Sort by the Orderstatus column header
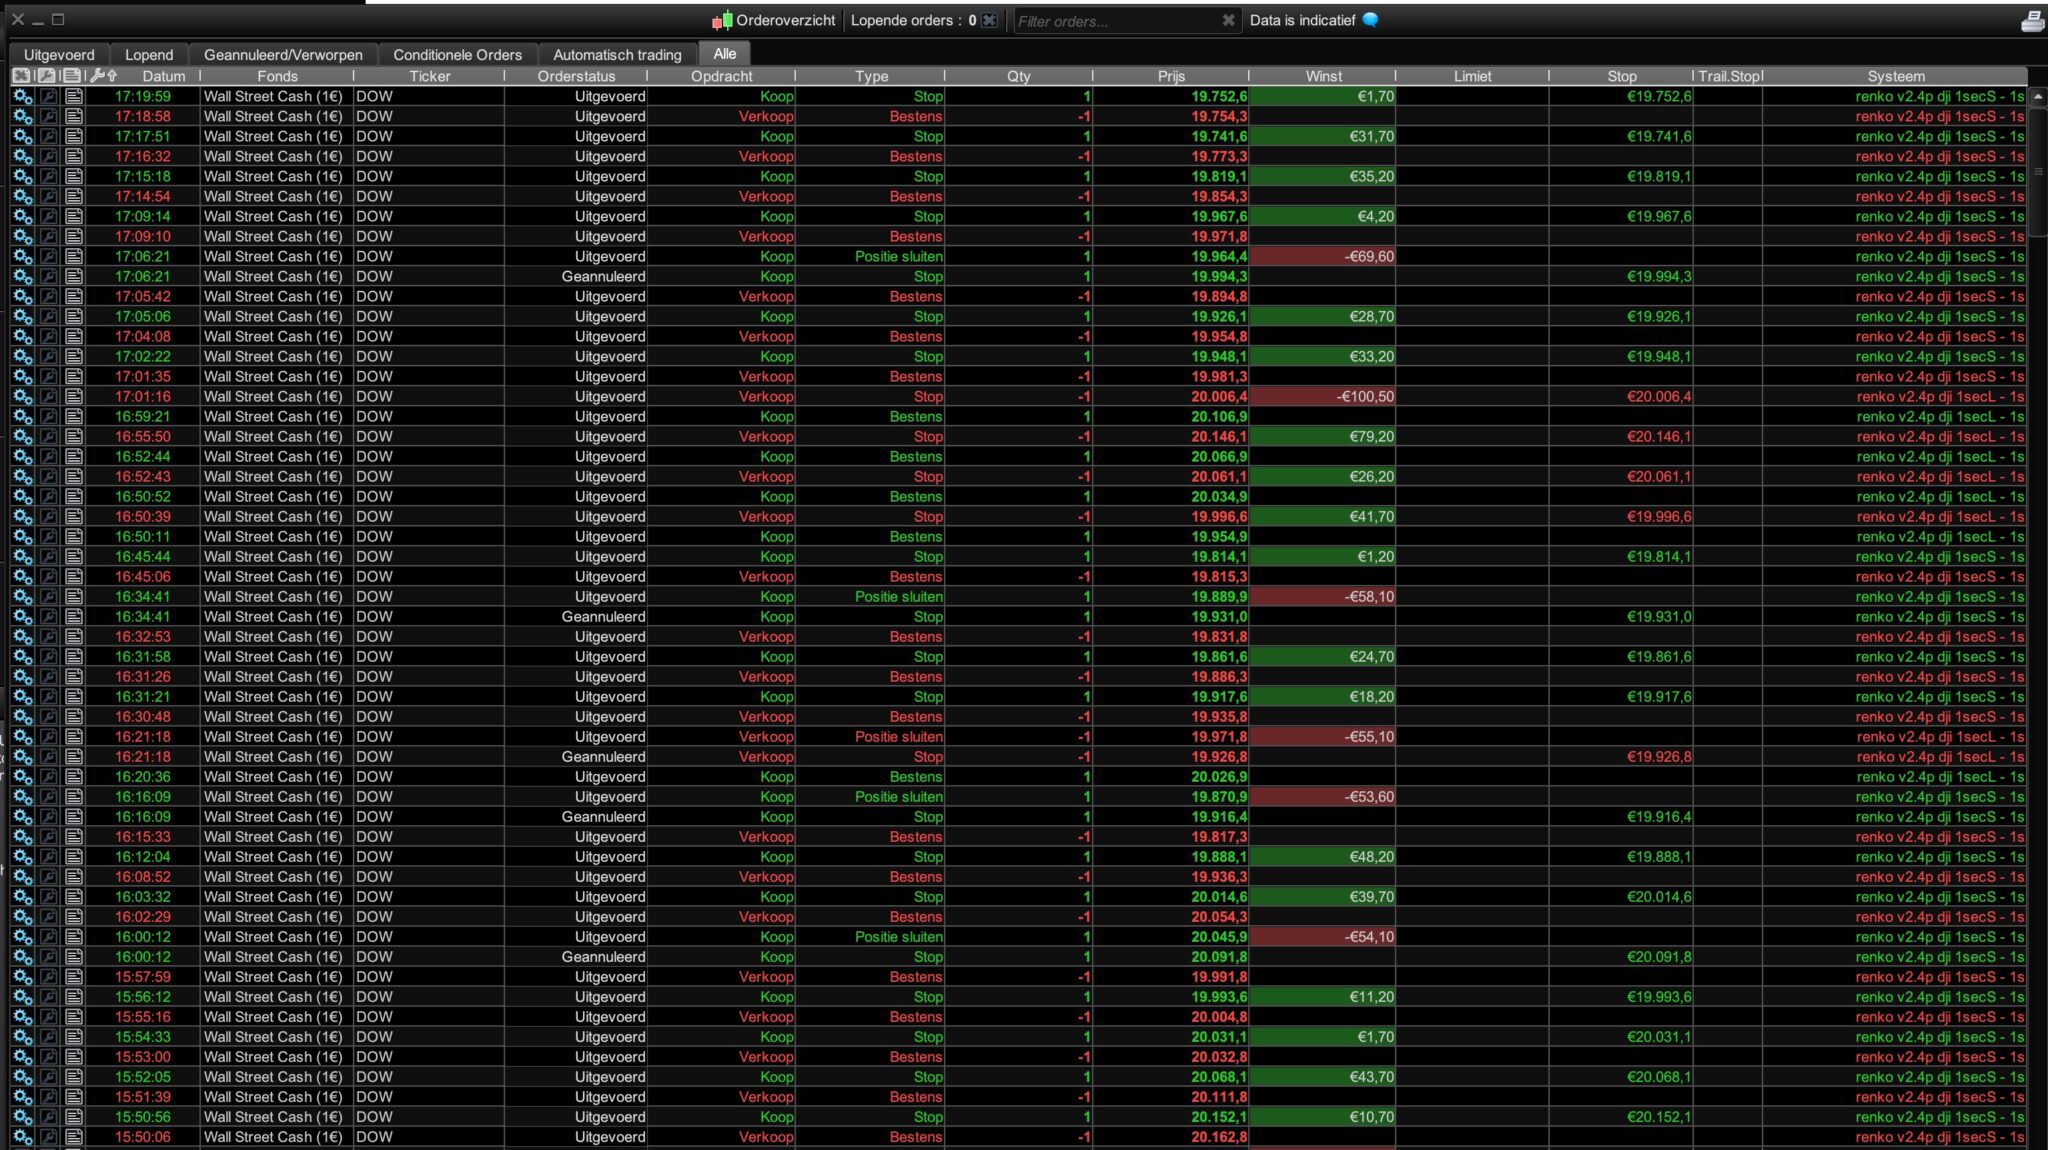This screenshot has height=1150, width=2048. [576, 76]
